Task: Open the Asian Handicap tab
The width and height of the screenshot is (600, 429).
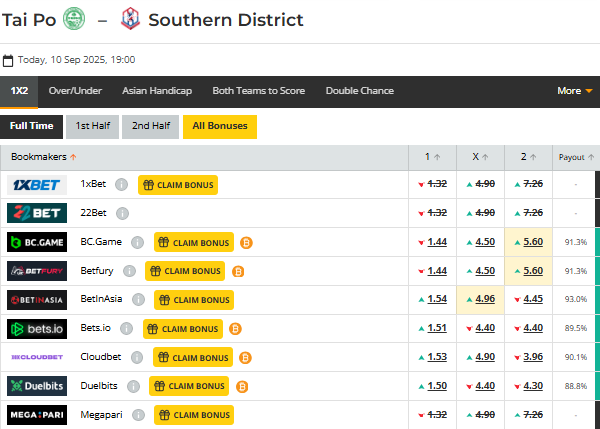Action: point(157,91)
